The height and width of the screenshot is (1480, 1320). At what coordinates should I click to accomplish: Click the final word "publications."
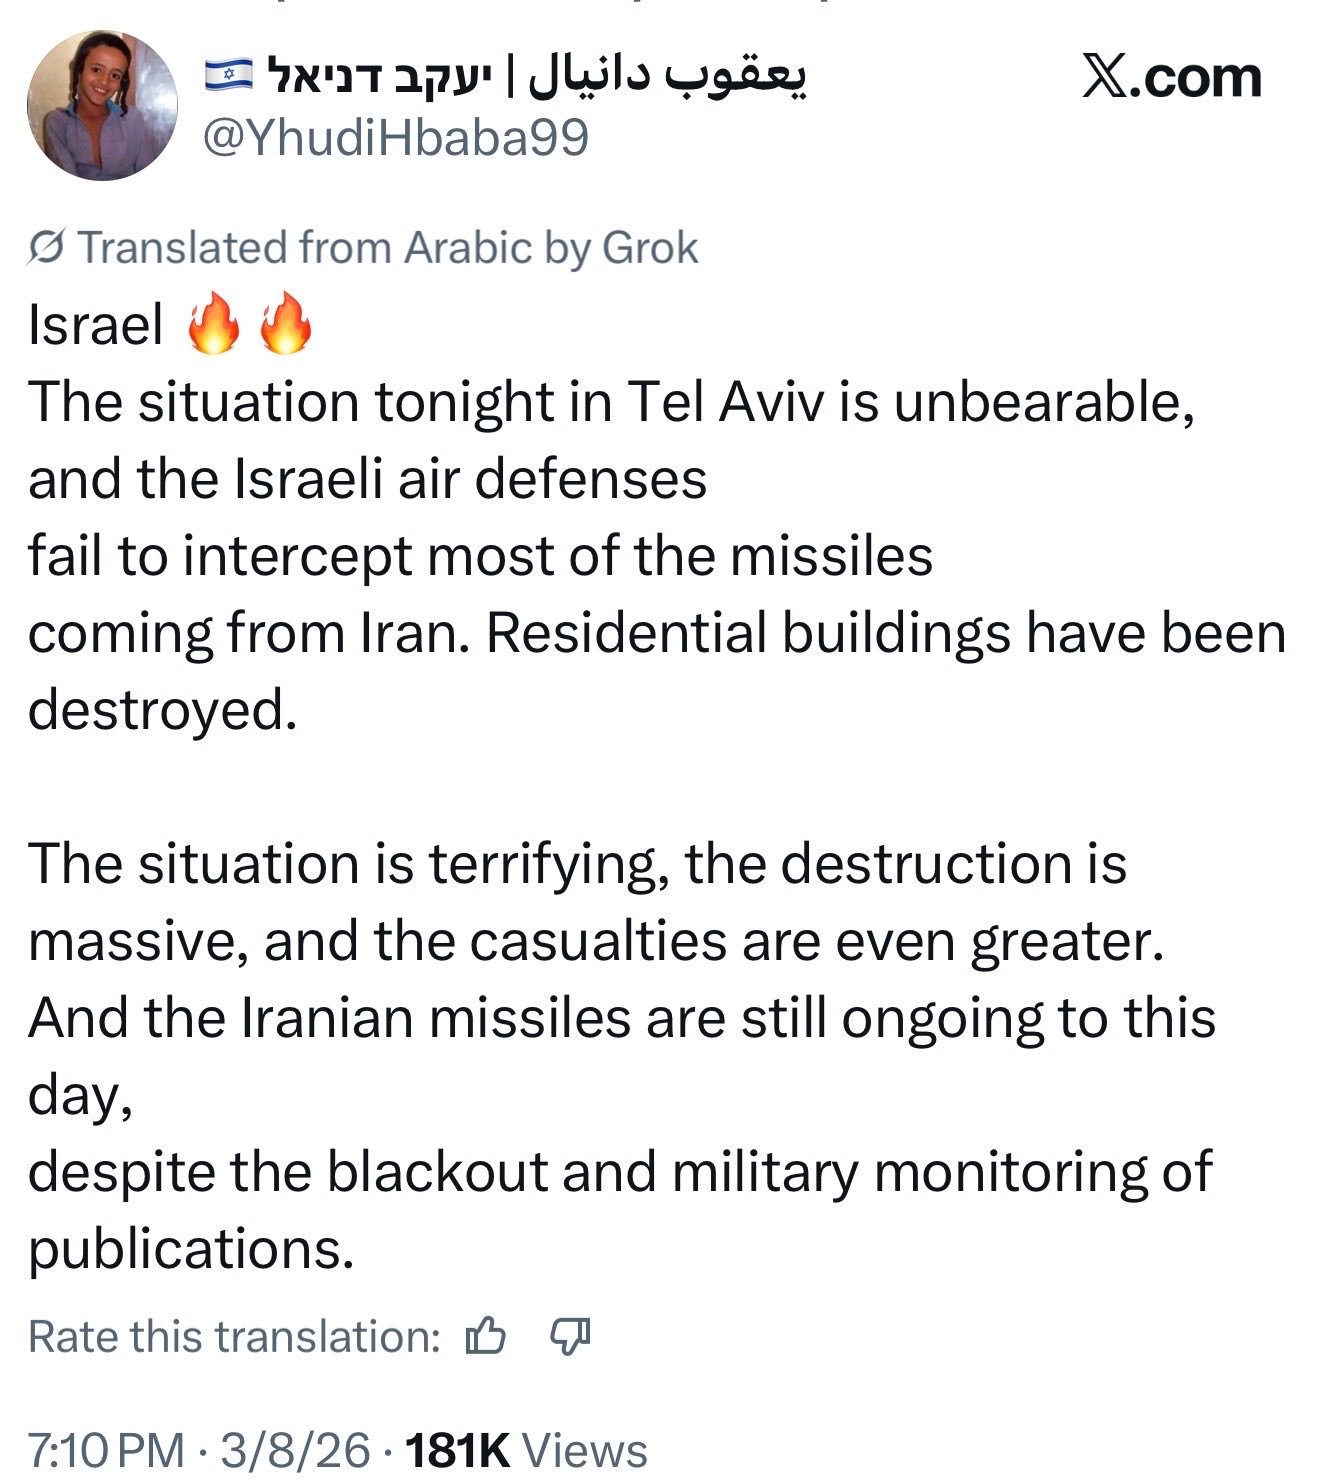click(x=190, y=1248)
